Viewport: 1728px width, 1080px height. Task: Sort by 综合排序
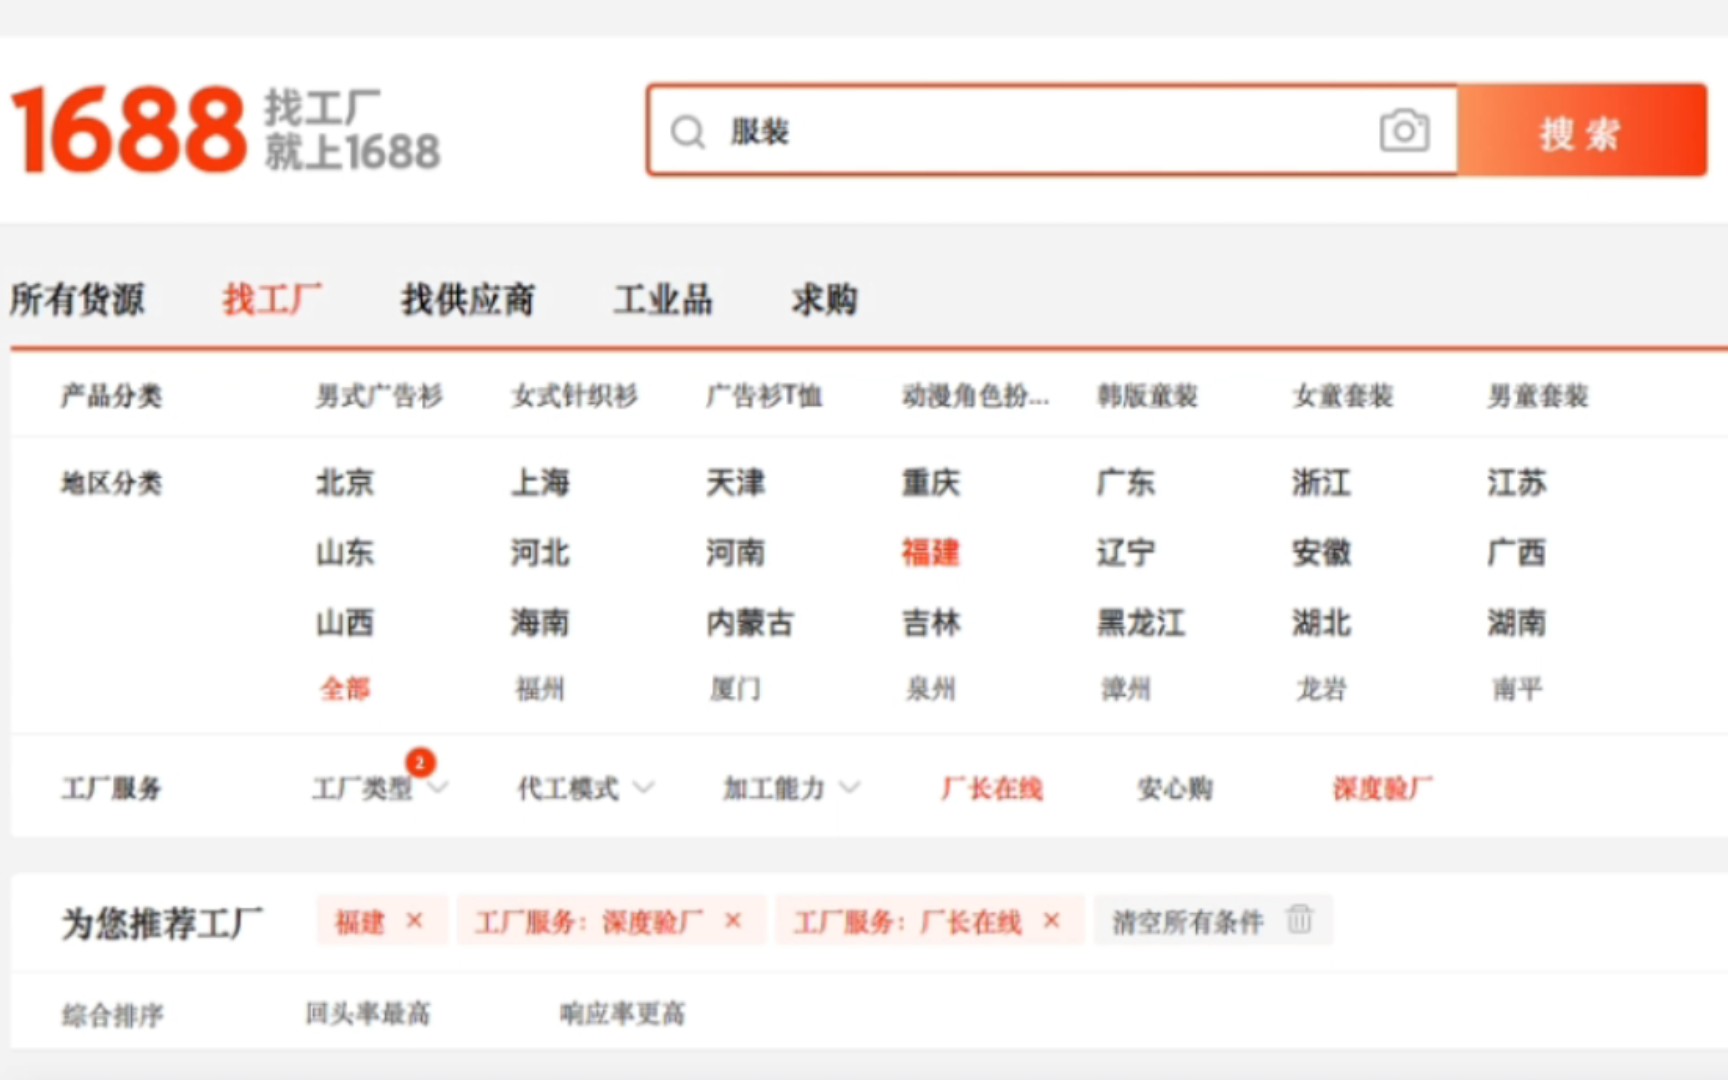[113, 1015]
